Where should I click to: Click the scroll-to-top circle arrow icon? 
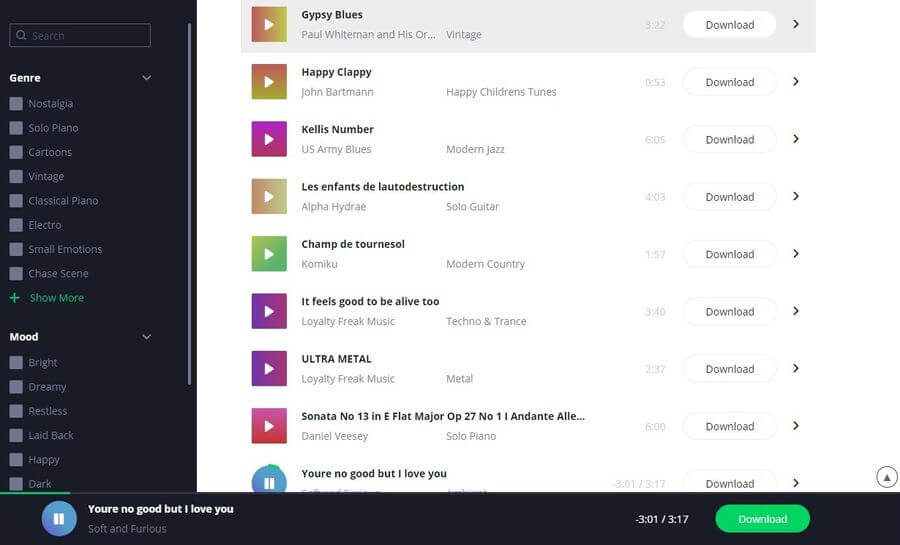[887, 477]
